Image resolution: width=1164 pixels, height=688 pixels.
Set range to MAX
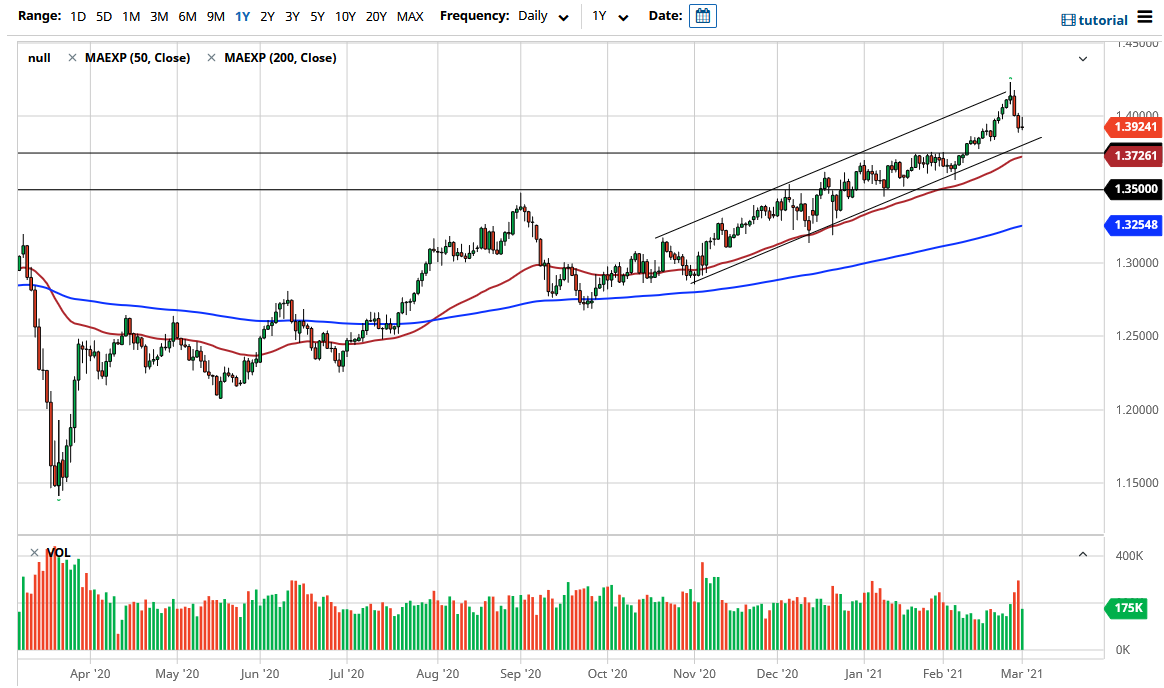point(410,17)
